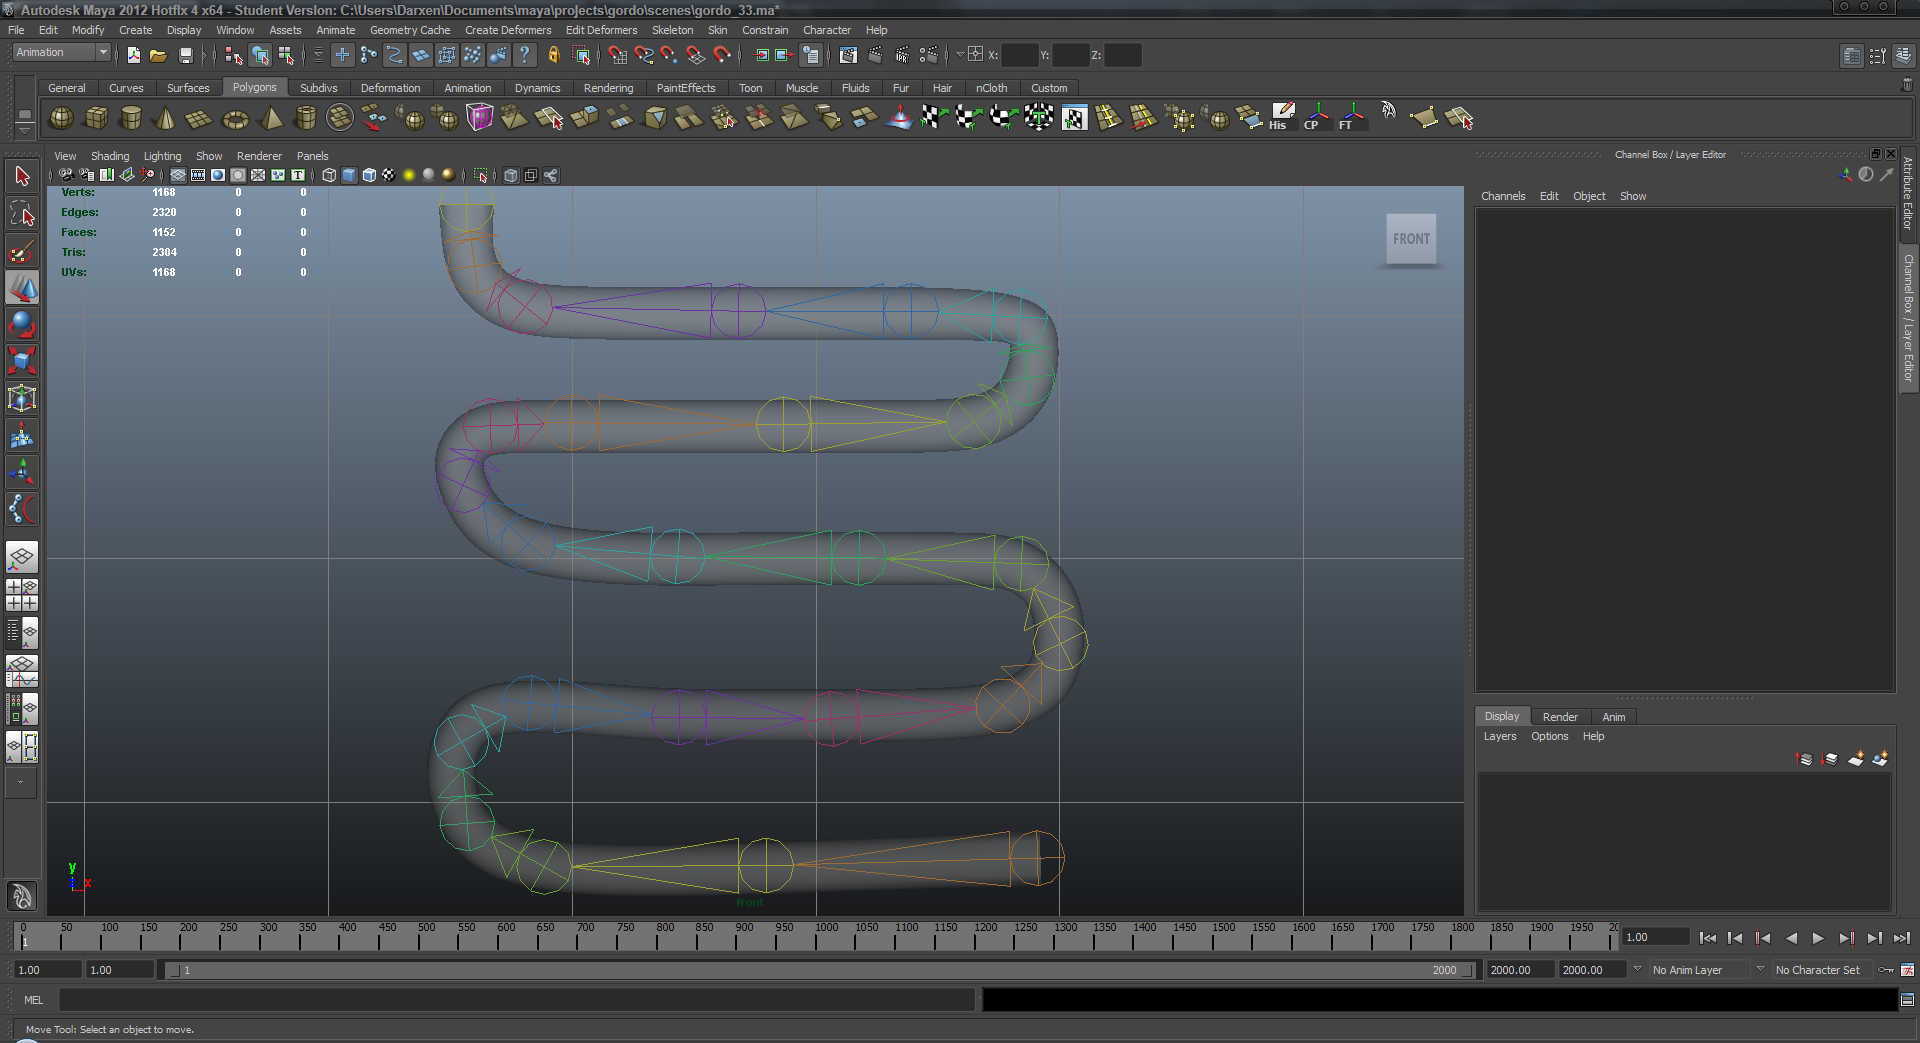Create a polygon cone from the shelf
The width and height of the screenshot is (1920, 1043).
pyautogui.click(x=165, y=118)
